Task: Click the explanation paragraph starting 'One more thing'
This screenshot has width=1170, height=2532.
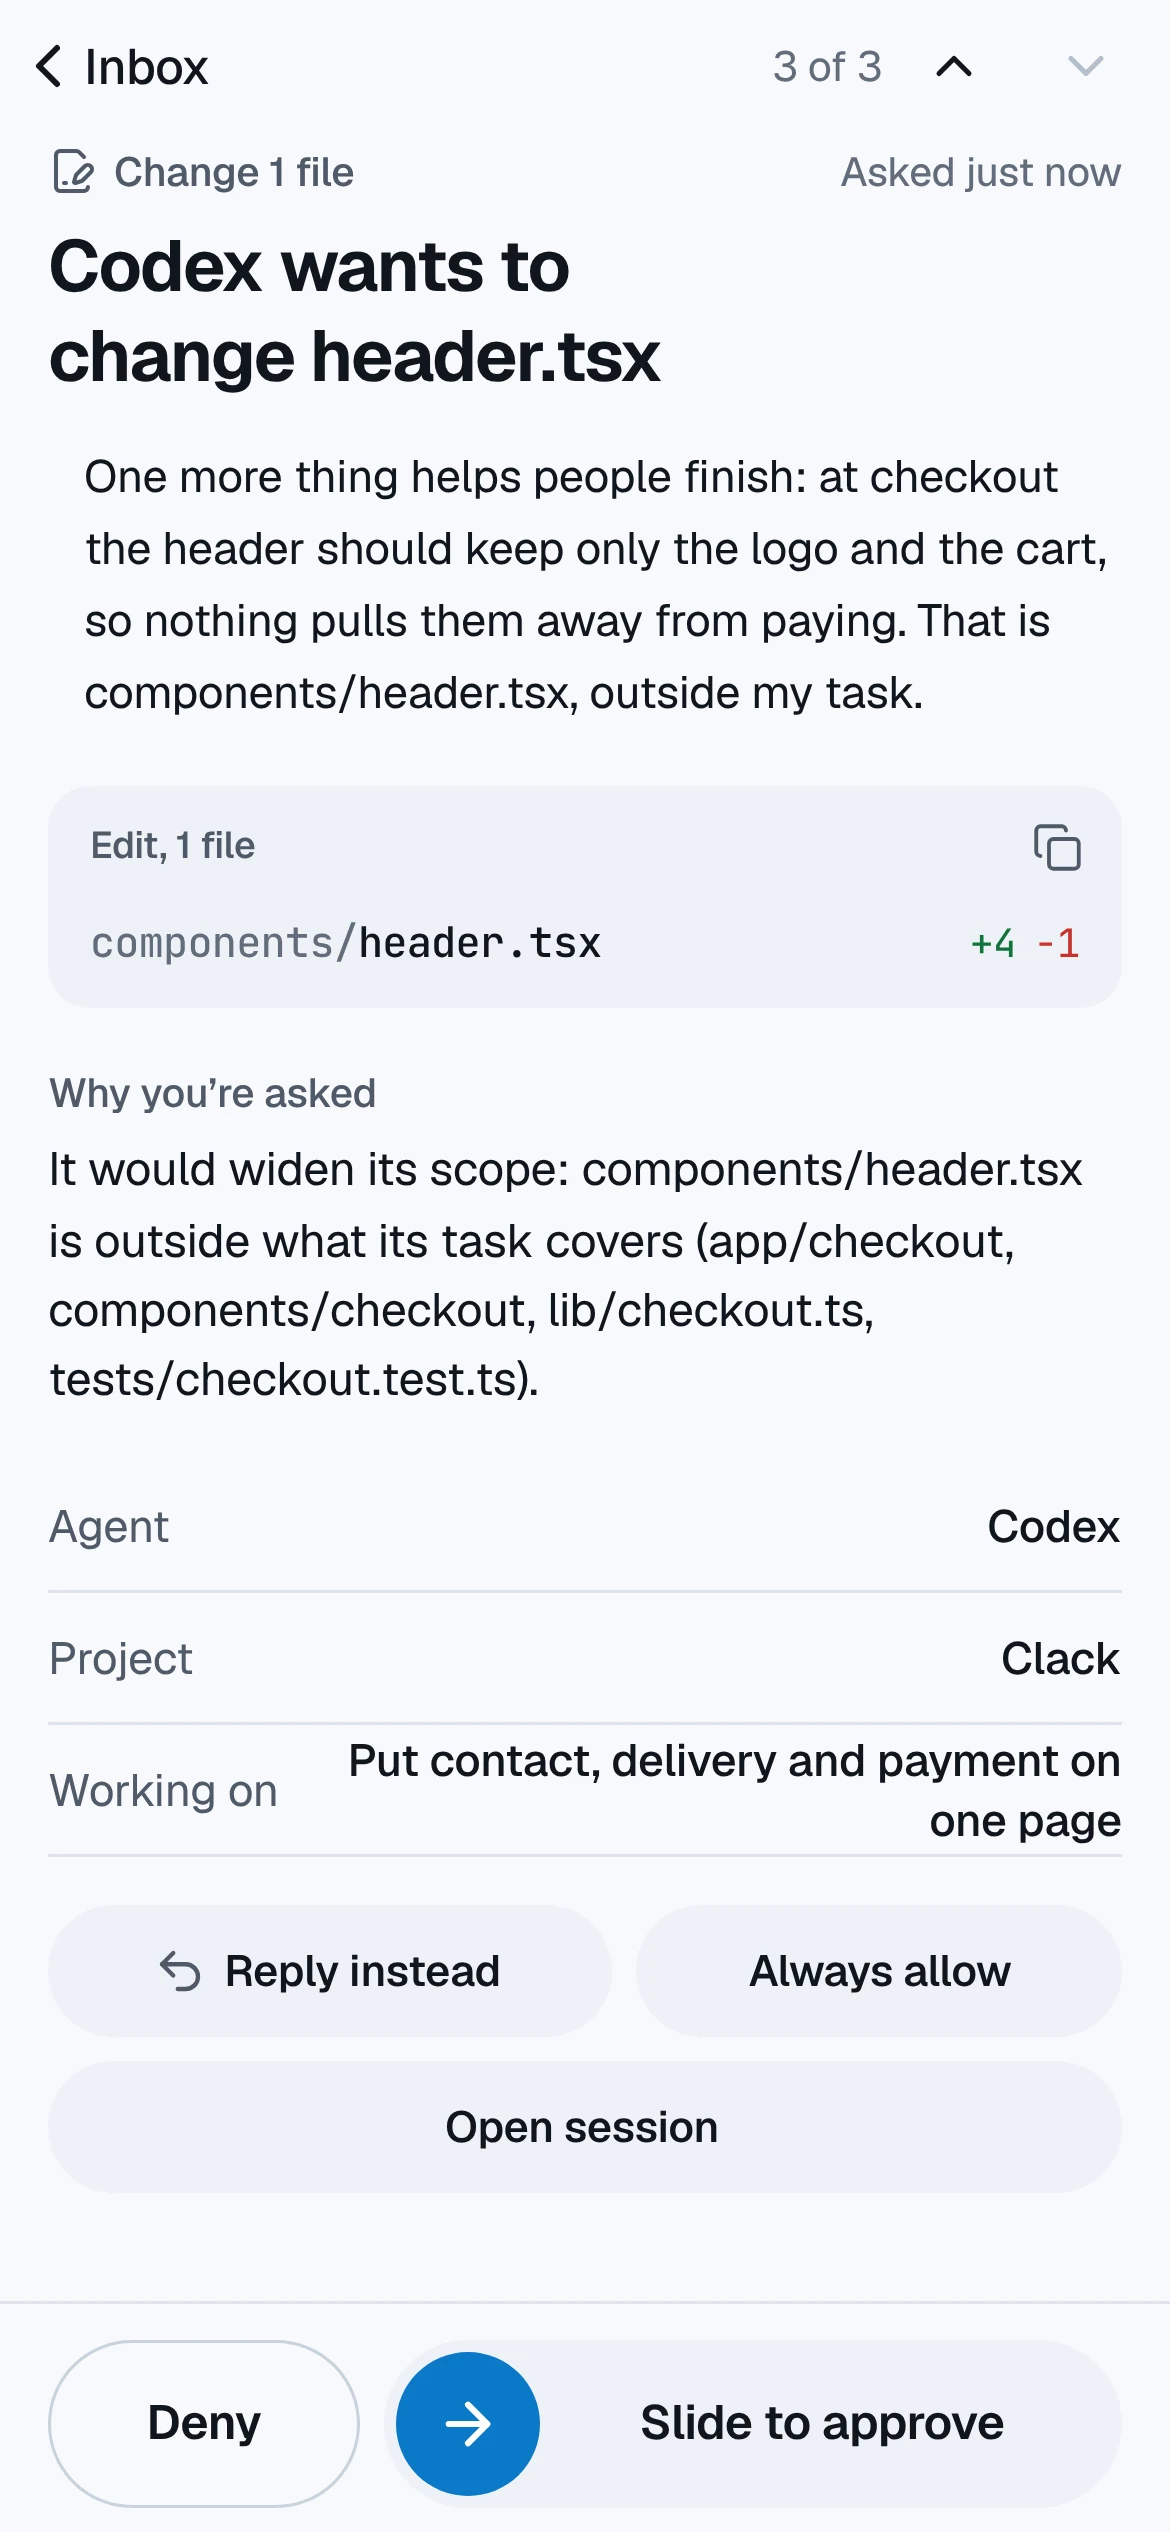Action: [x=596, y=585]
